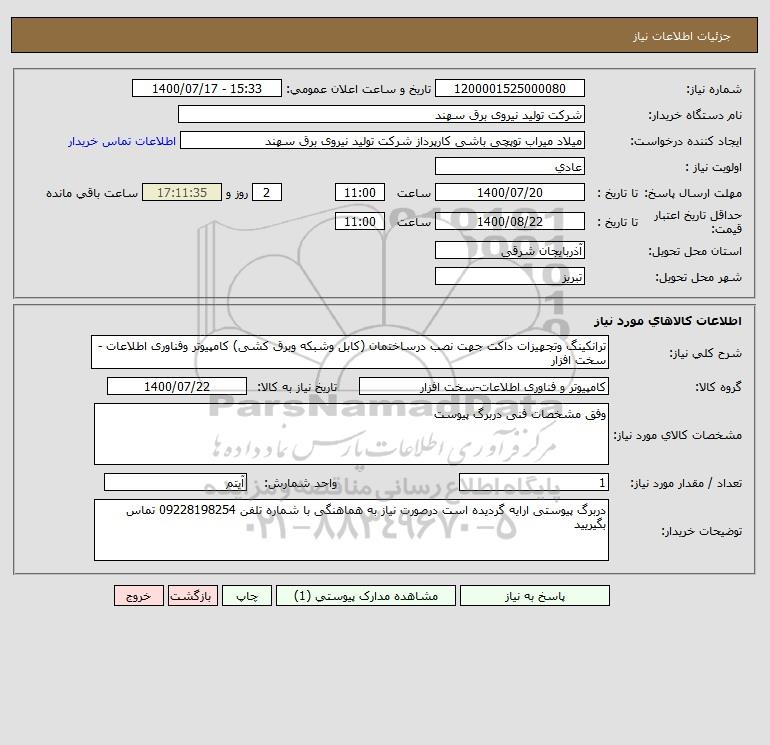Screen dimensions: 770x745
Task: Click the label مشخصات کالای مورد نیاز
Action: pyautogui.click(x=678, y=435)
